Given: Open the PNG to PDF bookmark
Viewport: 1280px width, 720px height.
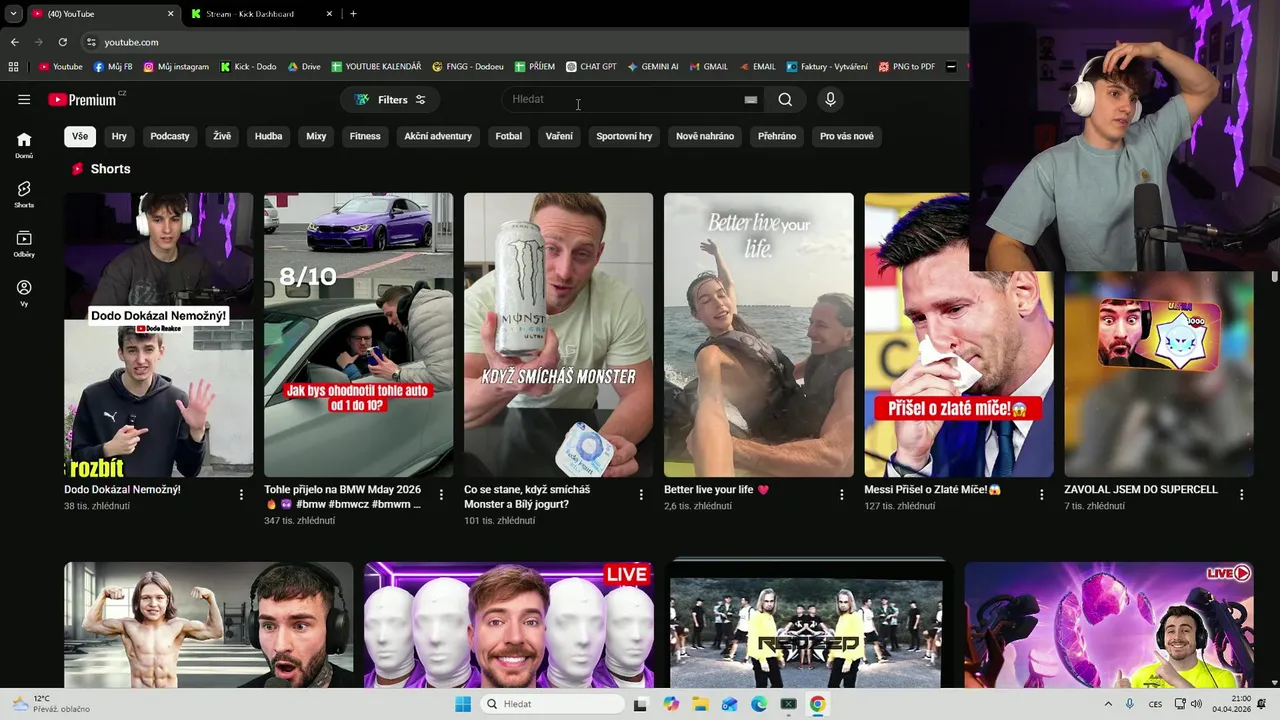Looking at the screenshot, I should 907,67.
